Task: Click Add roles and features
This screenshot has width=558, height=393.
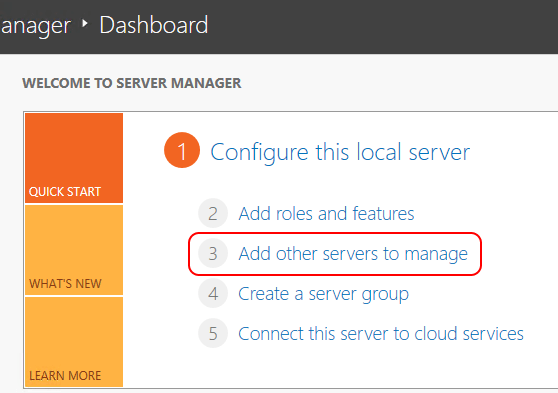Action: tap(326, 214)
